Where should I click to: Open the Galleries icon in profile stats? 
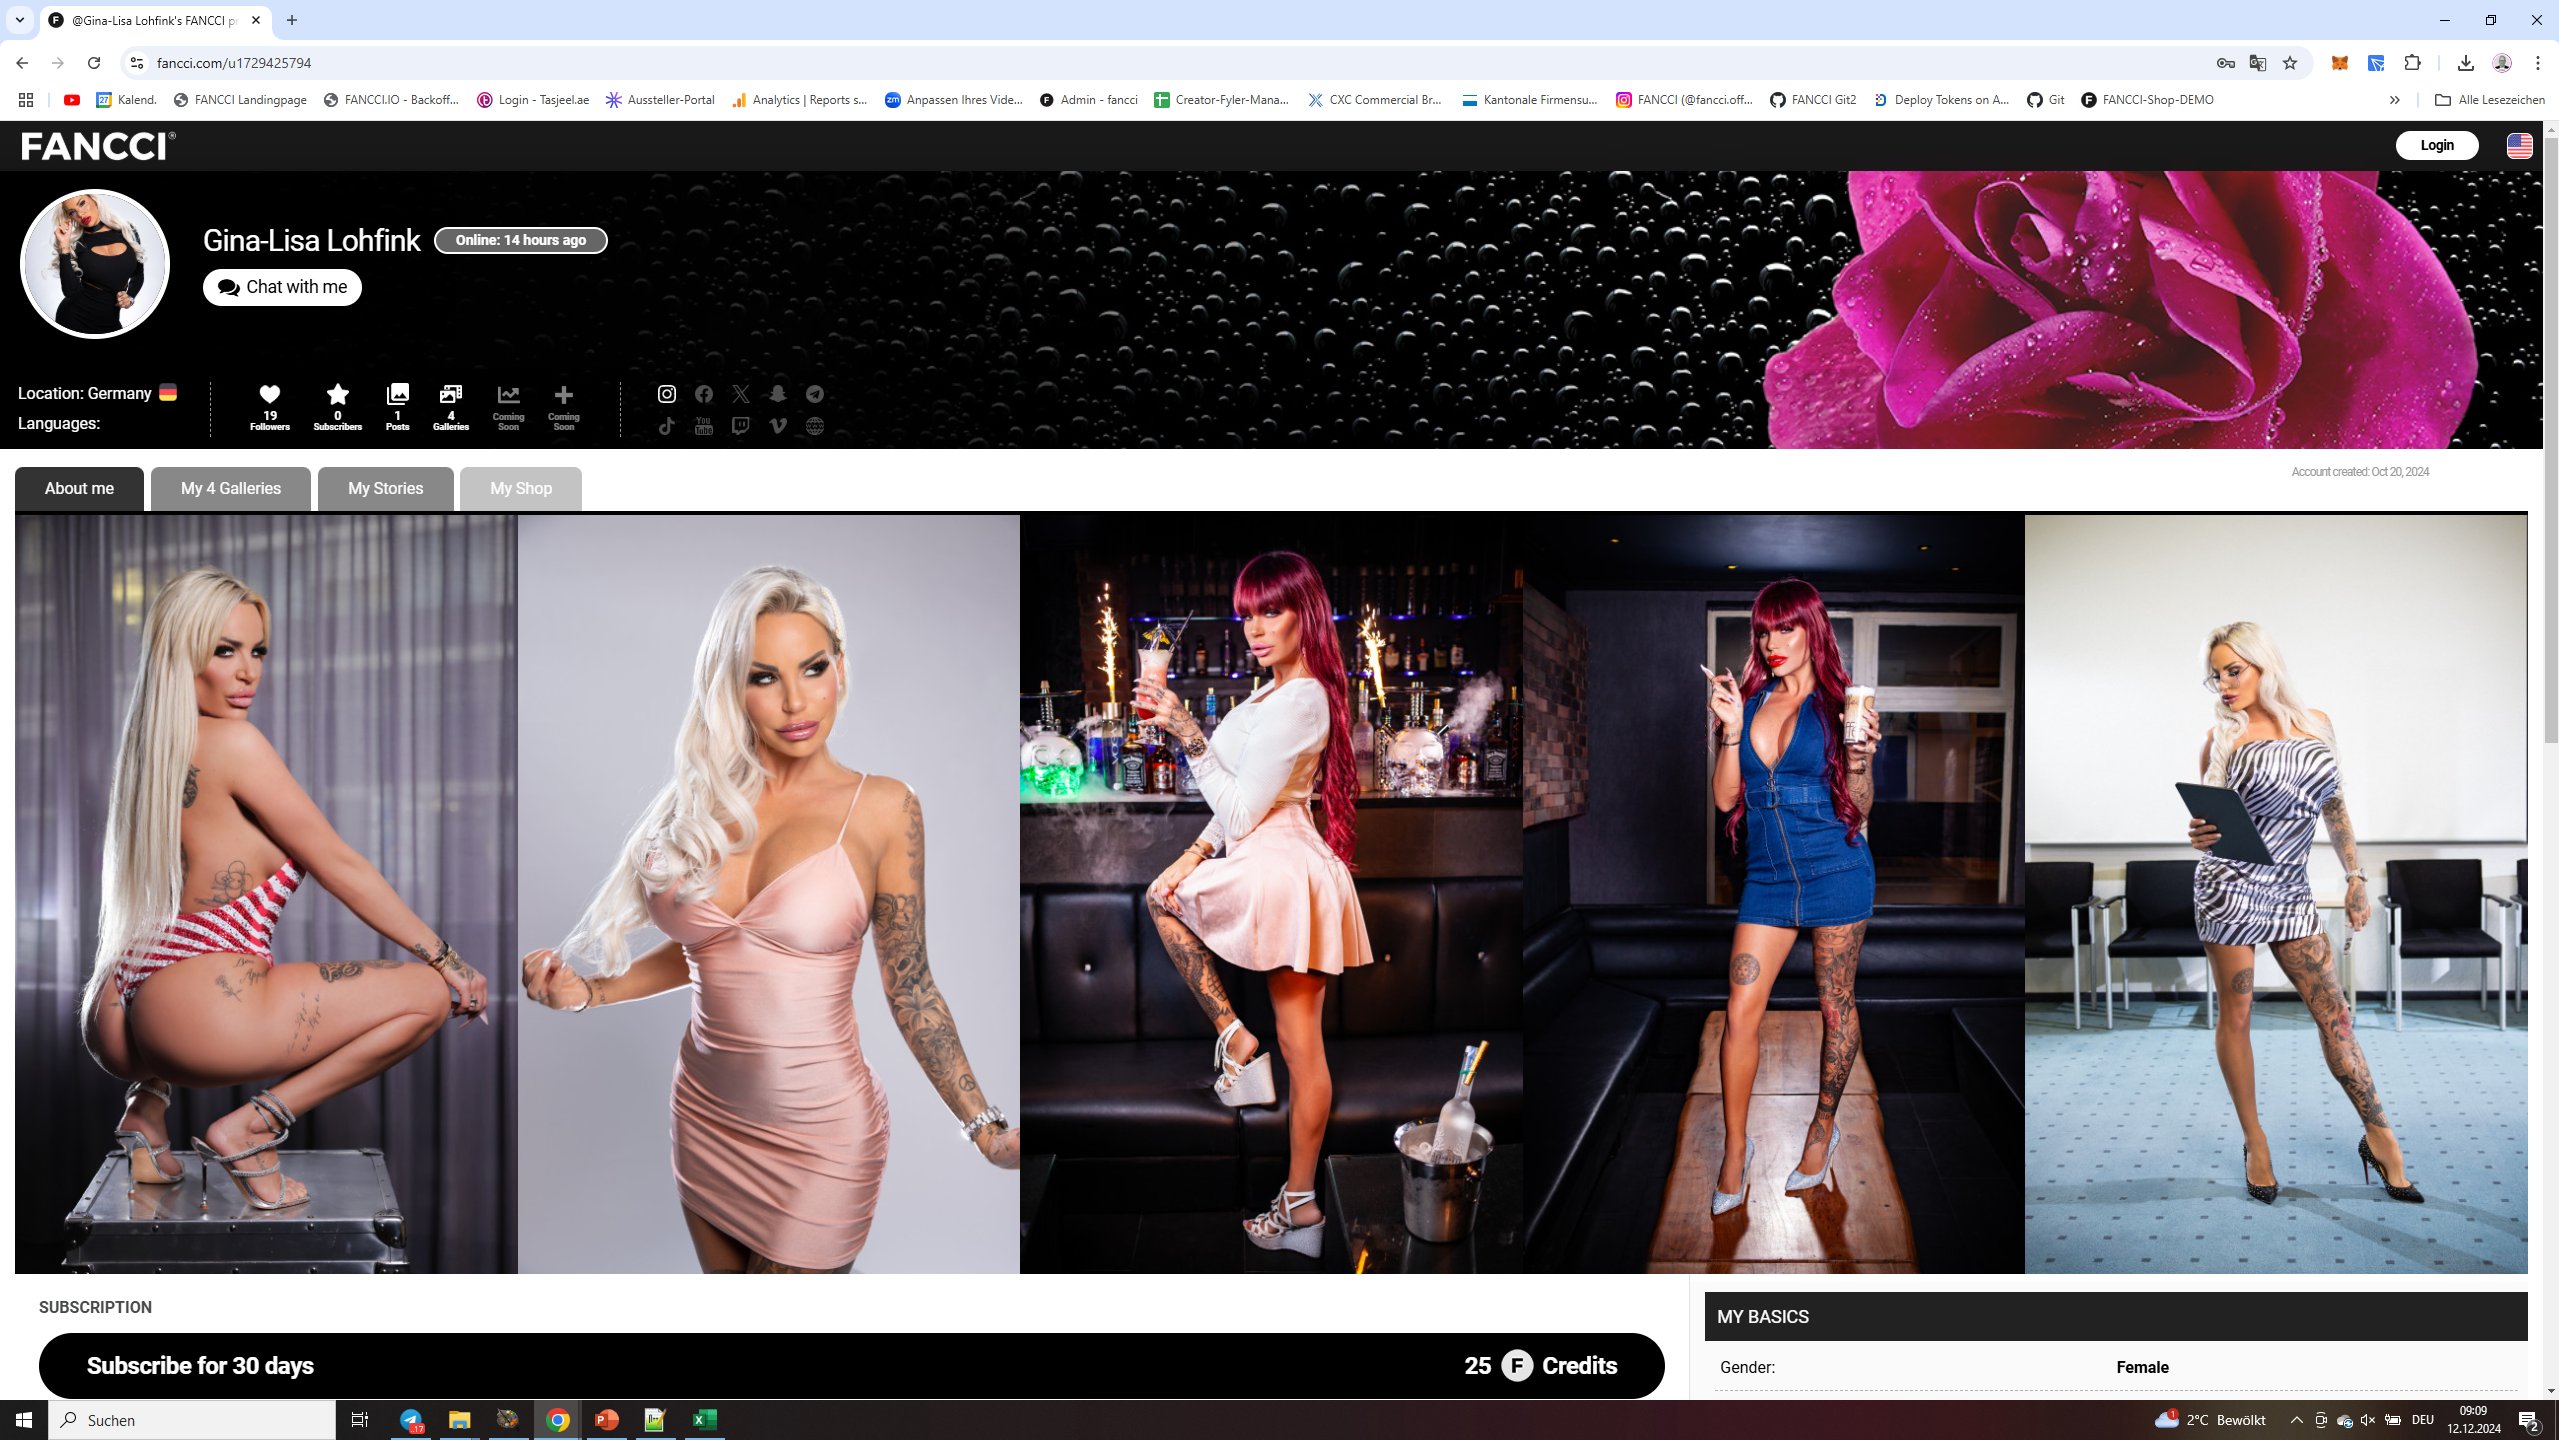pos(450,394)
